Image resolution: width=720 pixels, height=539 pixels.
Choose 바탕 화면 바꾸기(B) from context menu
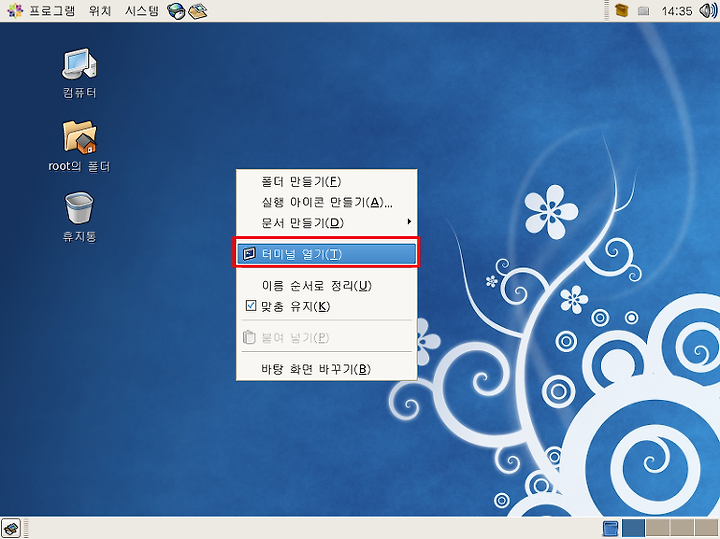(x=326, y=369)
